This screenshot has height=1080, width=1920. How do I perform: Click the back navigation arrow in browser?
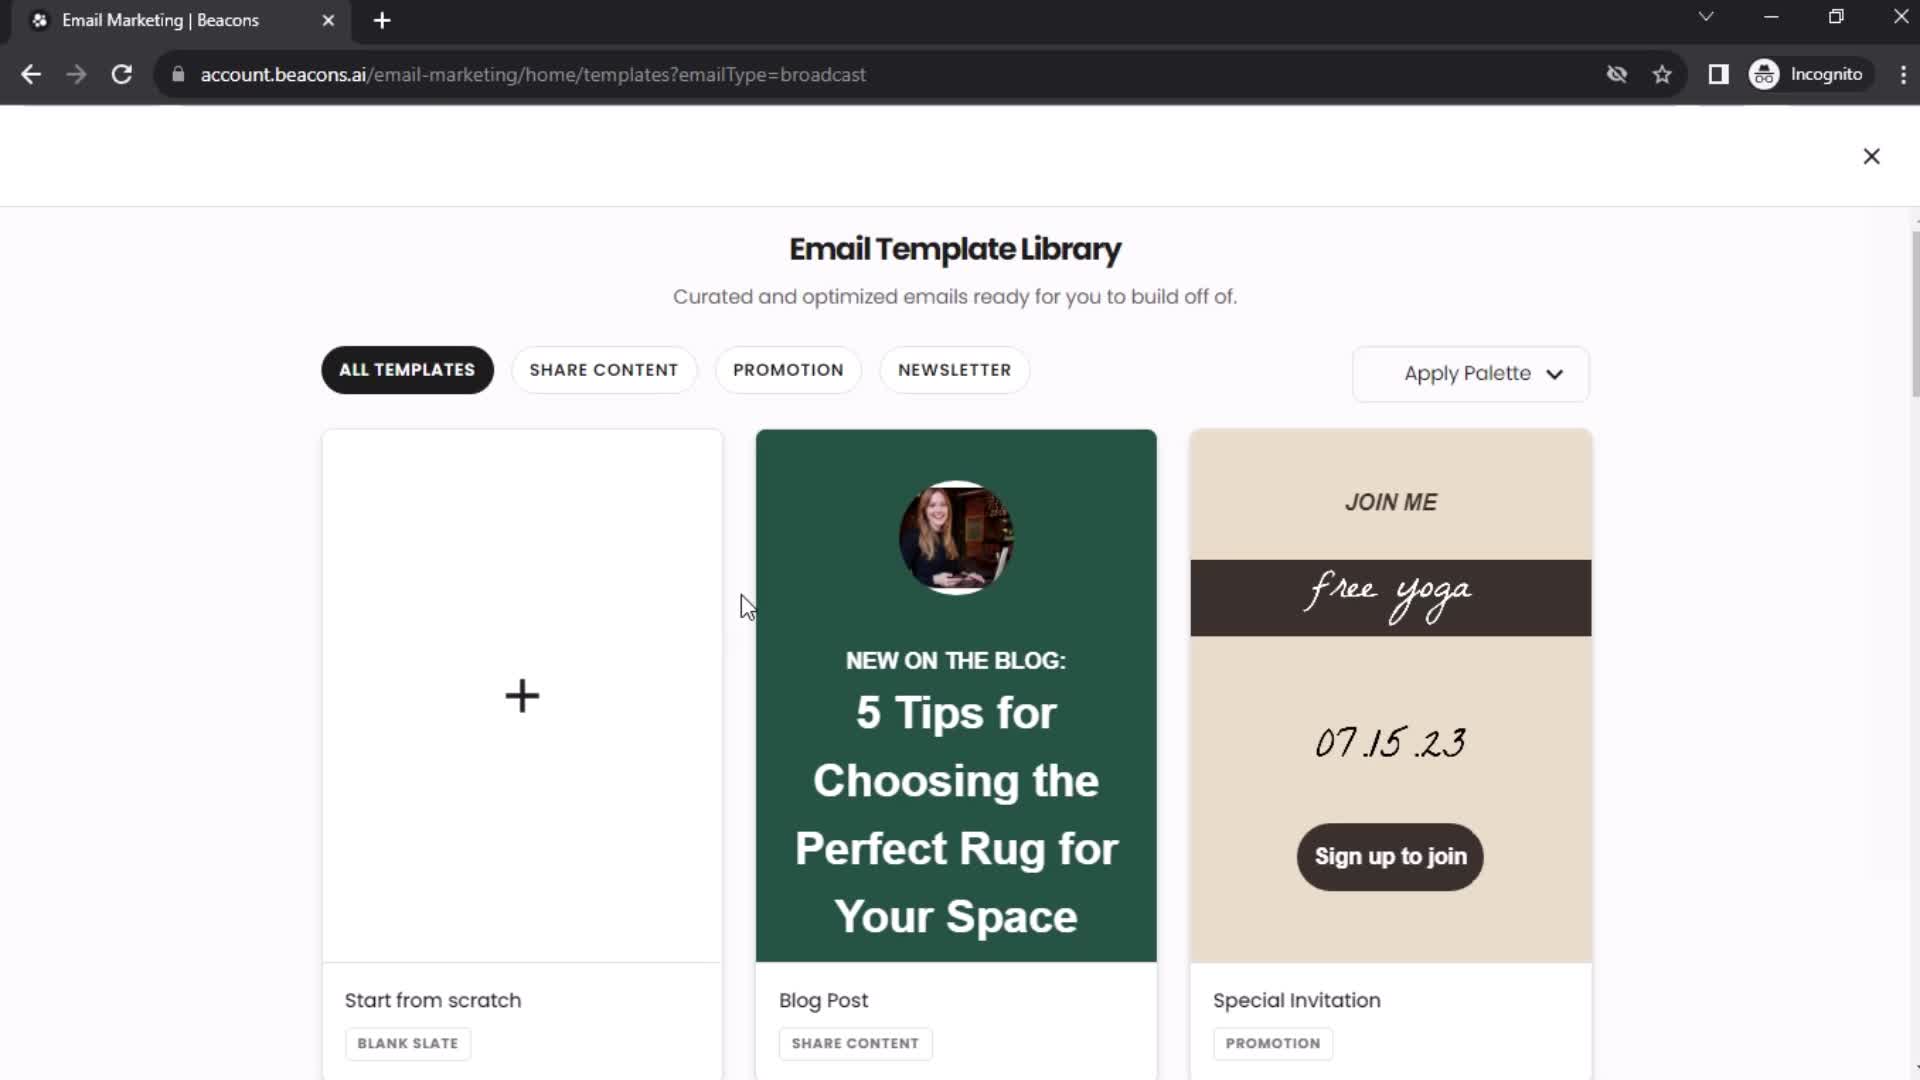[32, 74]
